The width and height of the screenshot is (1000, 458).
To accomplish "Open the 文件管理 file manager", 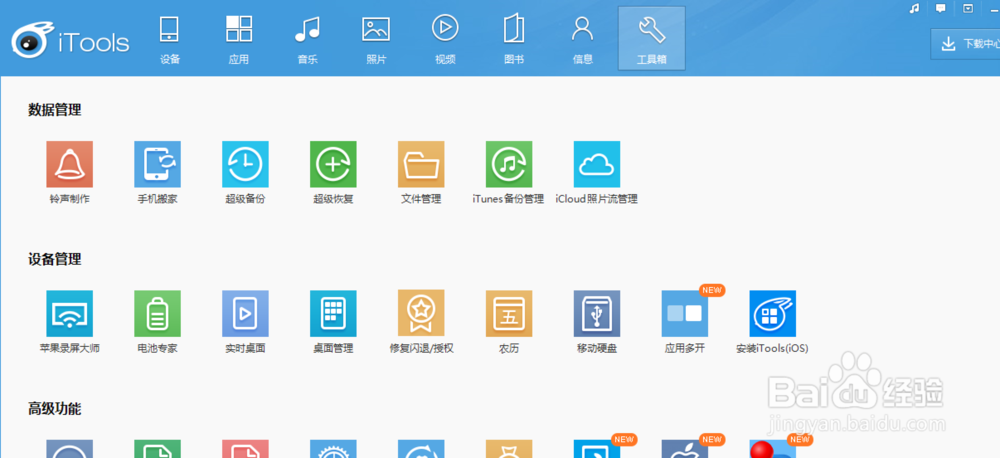I will click(x=422, y=165).
